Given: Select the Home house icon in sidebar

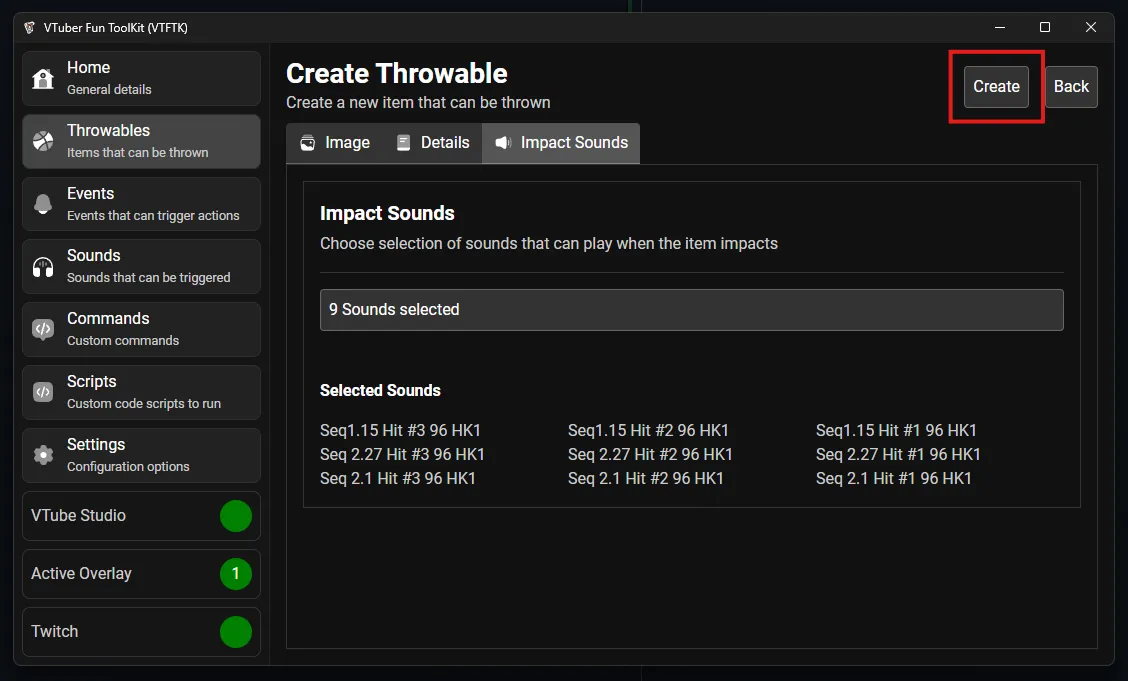Looking at the screenshot, I should (x=42, y=77).
